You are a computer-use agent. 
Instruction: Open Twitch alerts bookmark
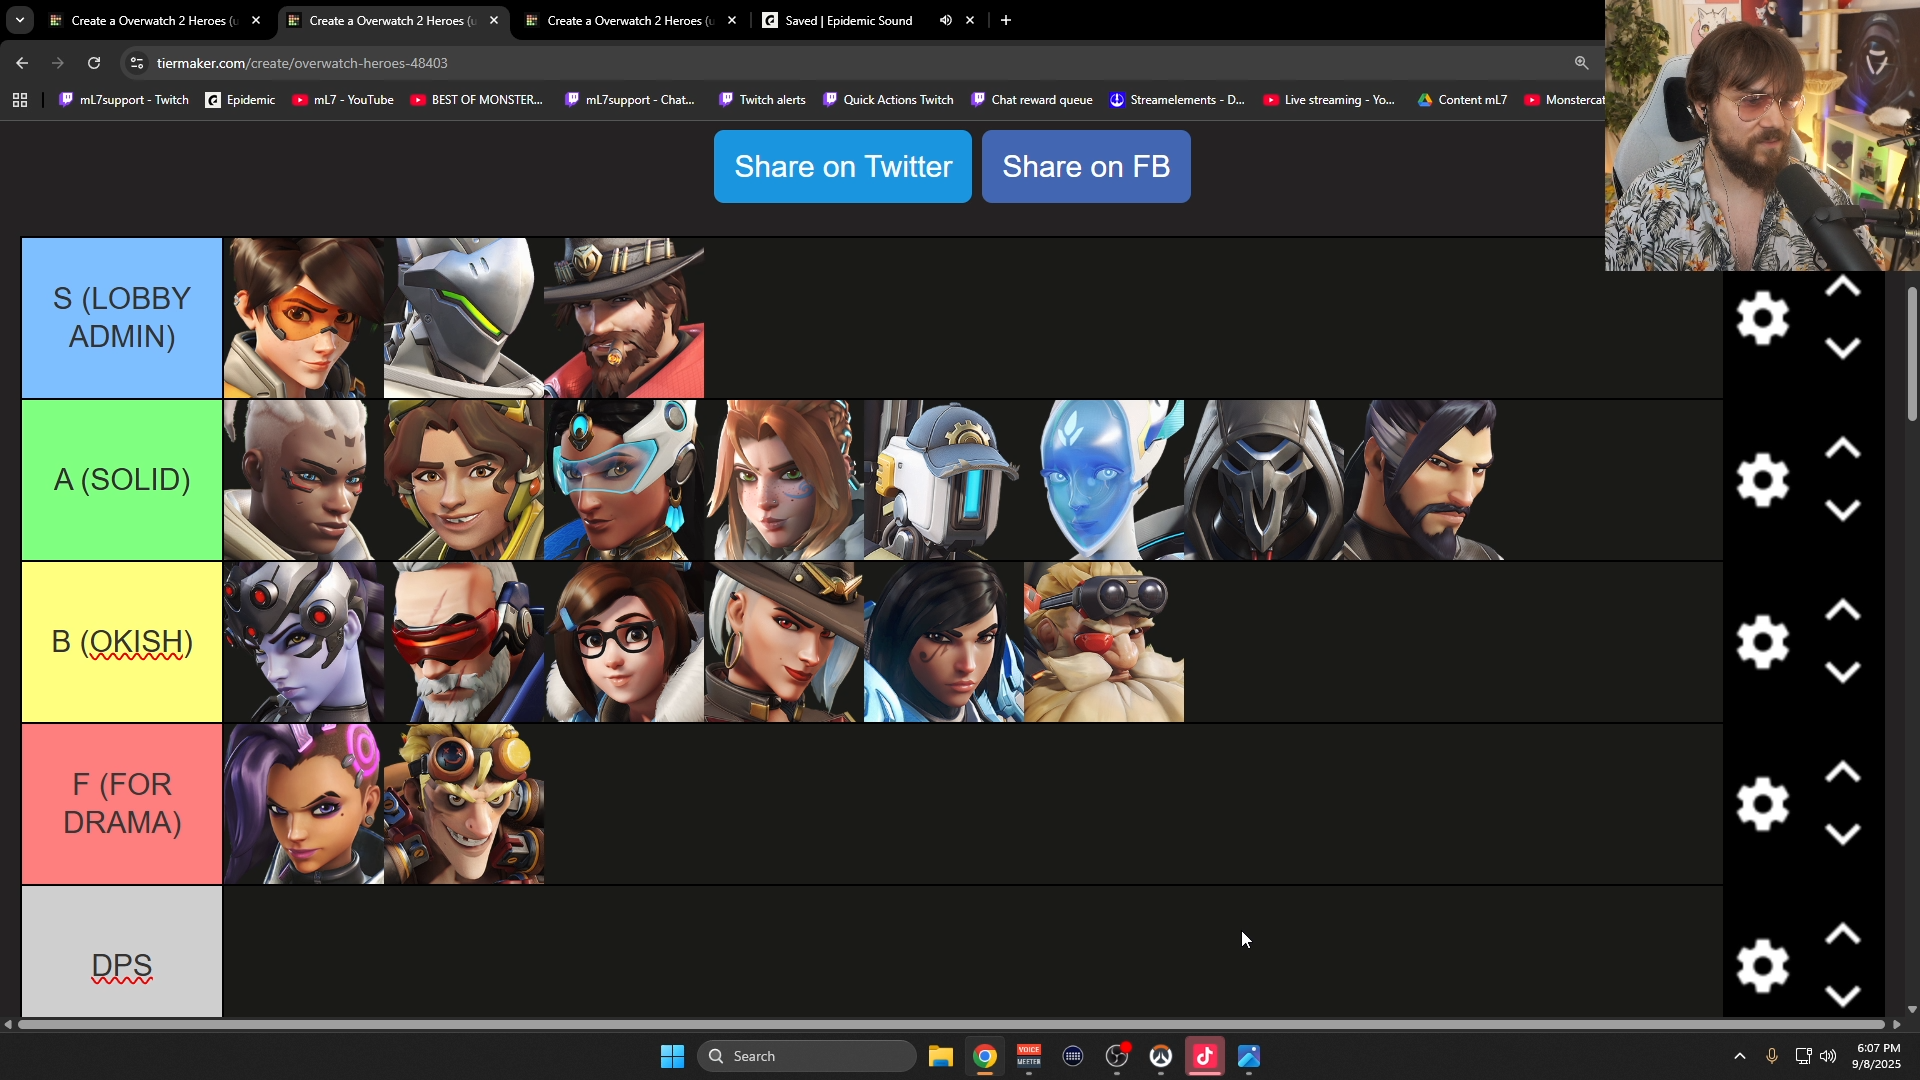(x=762, y=100)
